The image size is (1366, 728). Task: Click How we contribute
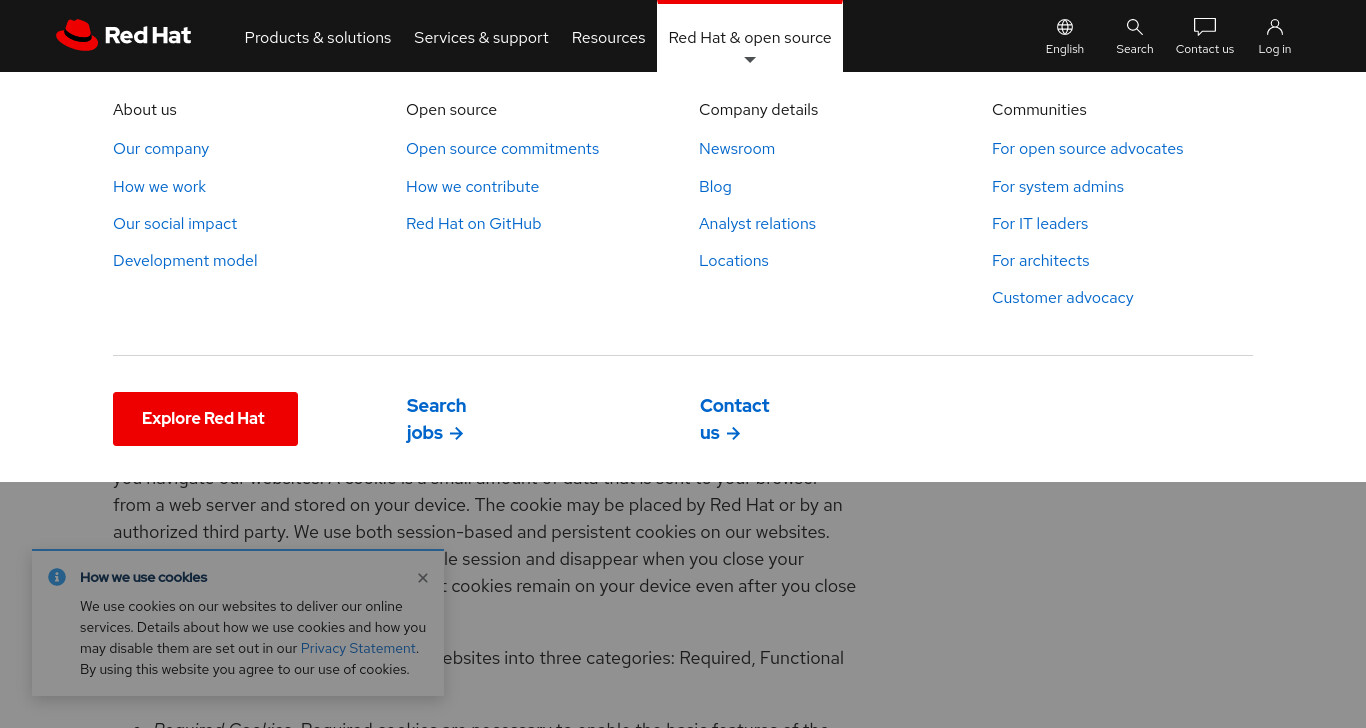coord(472,187)
